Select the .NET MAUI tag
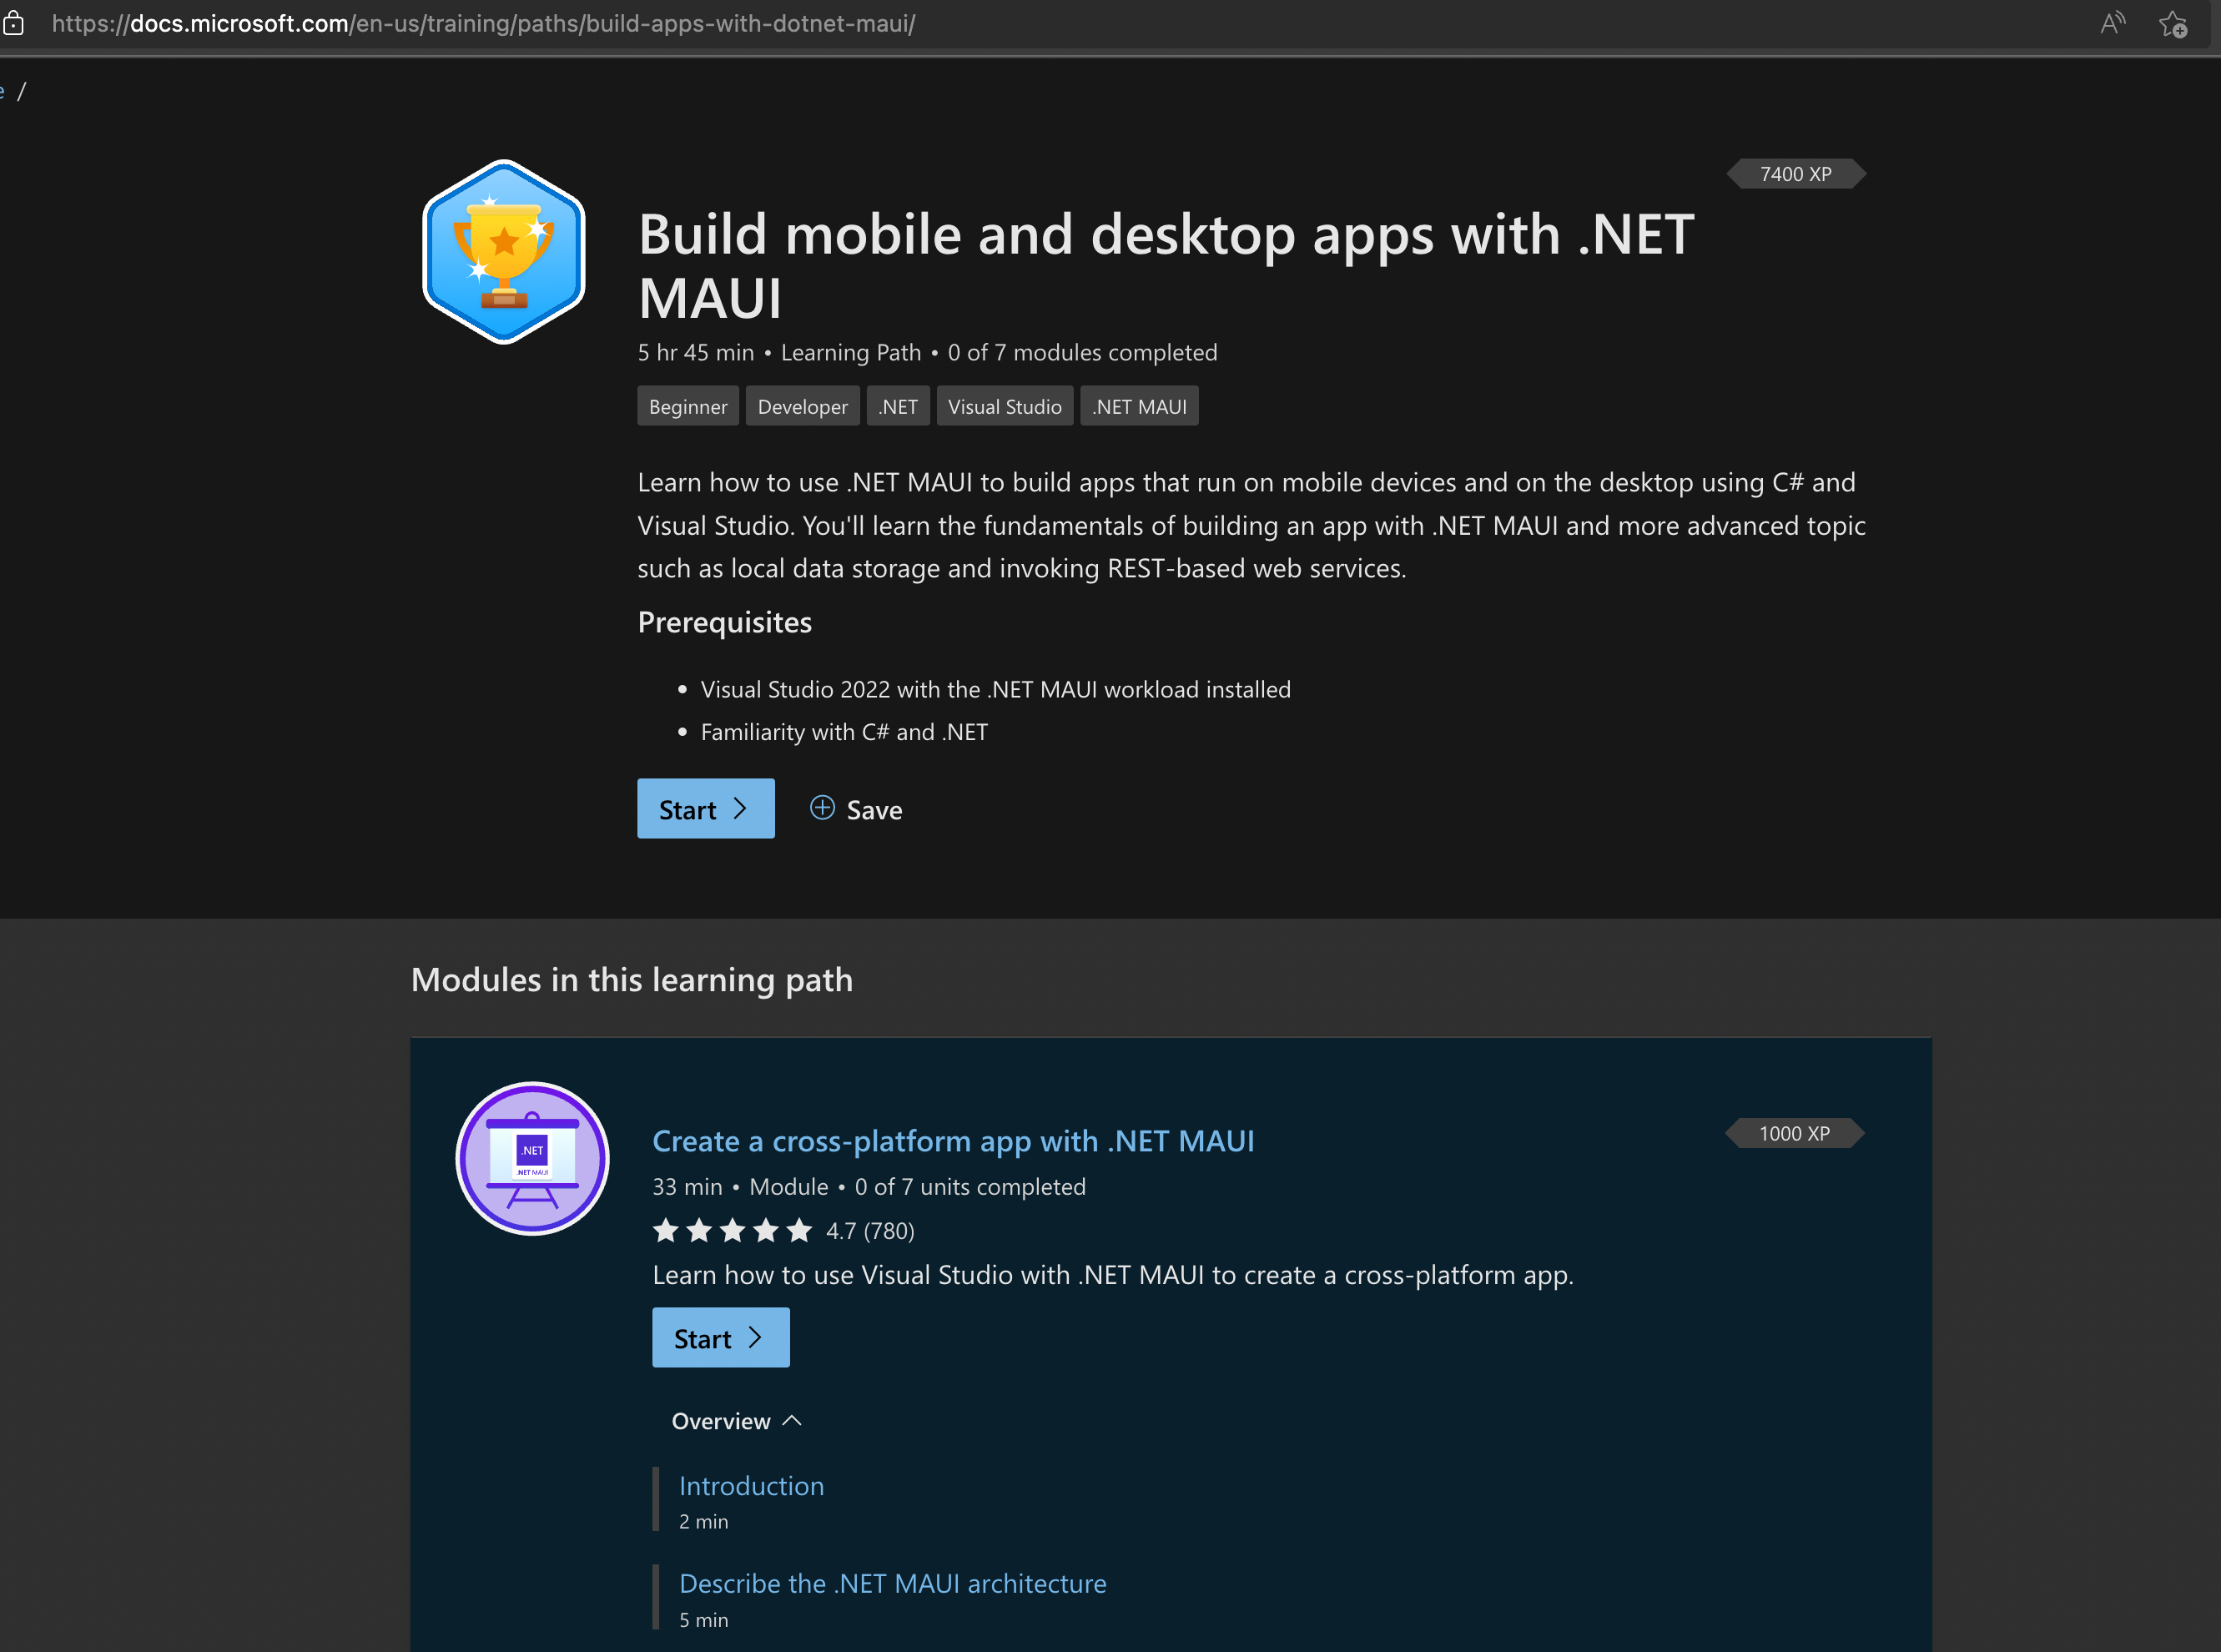 [1139, 406]
